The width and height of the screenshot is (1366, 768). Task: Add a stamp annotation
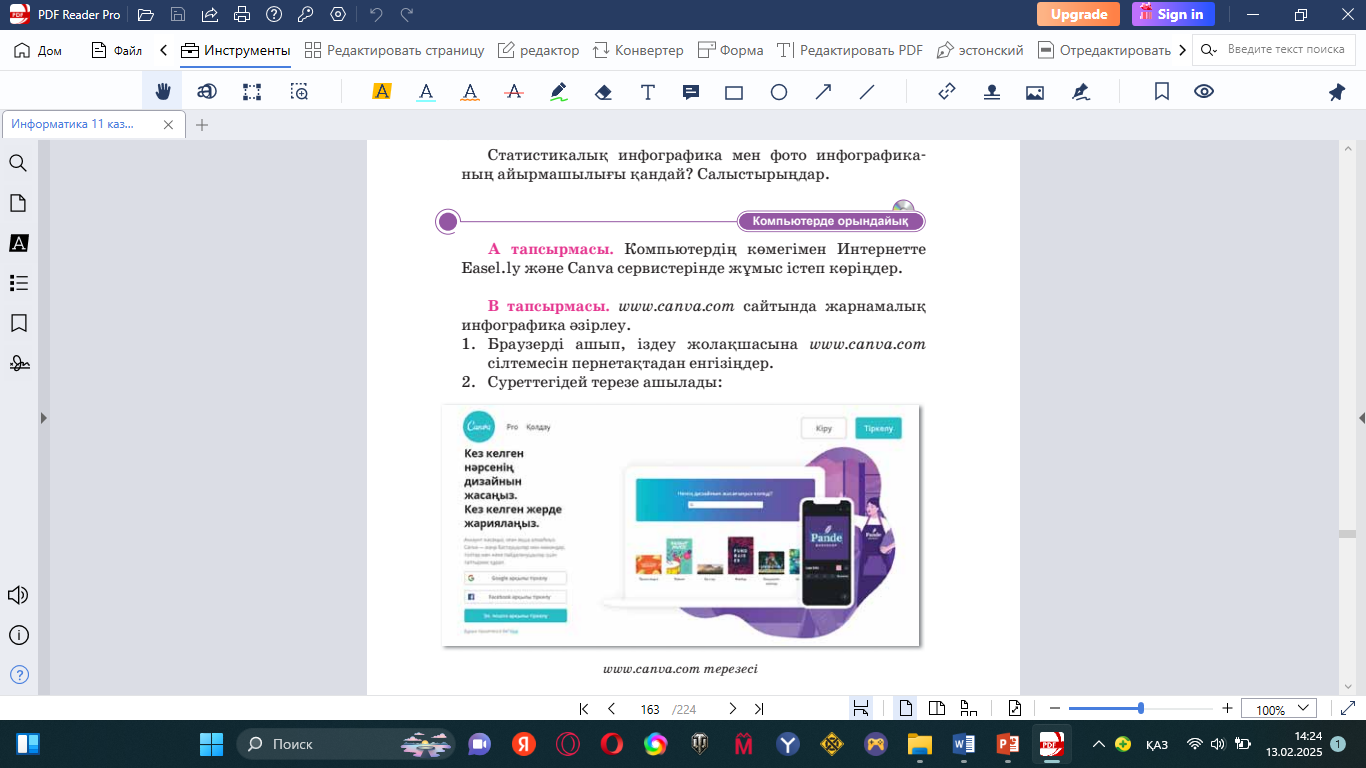click(x=991, y=92)
